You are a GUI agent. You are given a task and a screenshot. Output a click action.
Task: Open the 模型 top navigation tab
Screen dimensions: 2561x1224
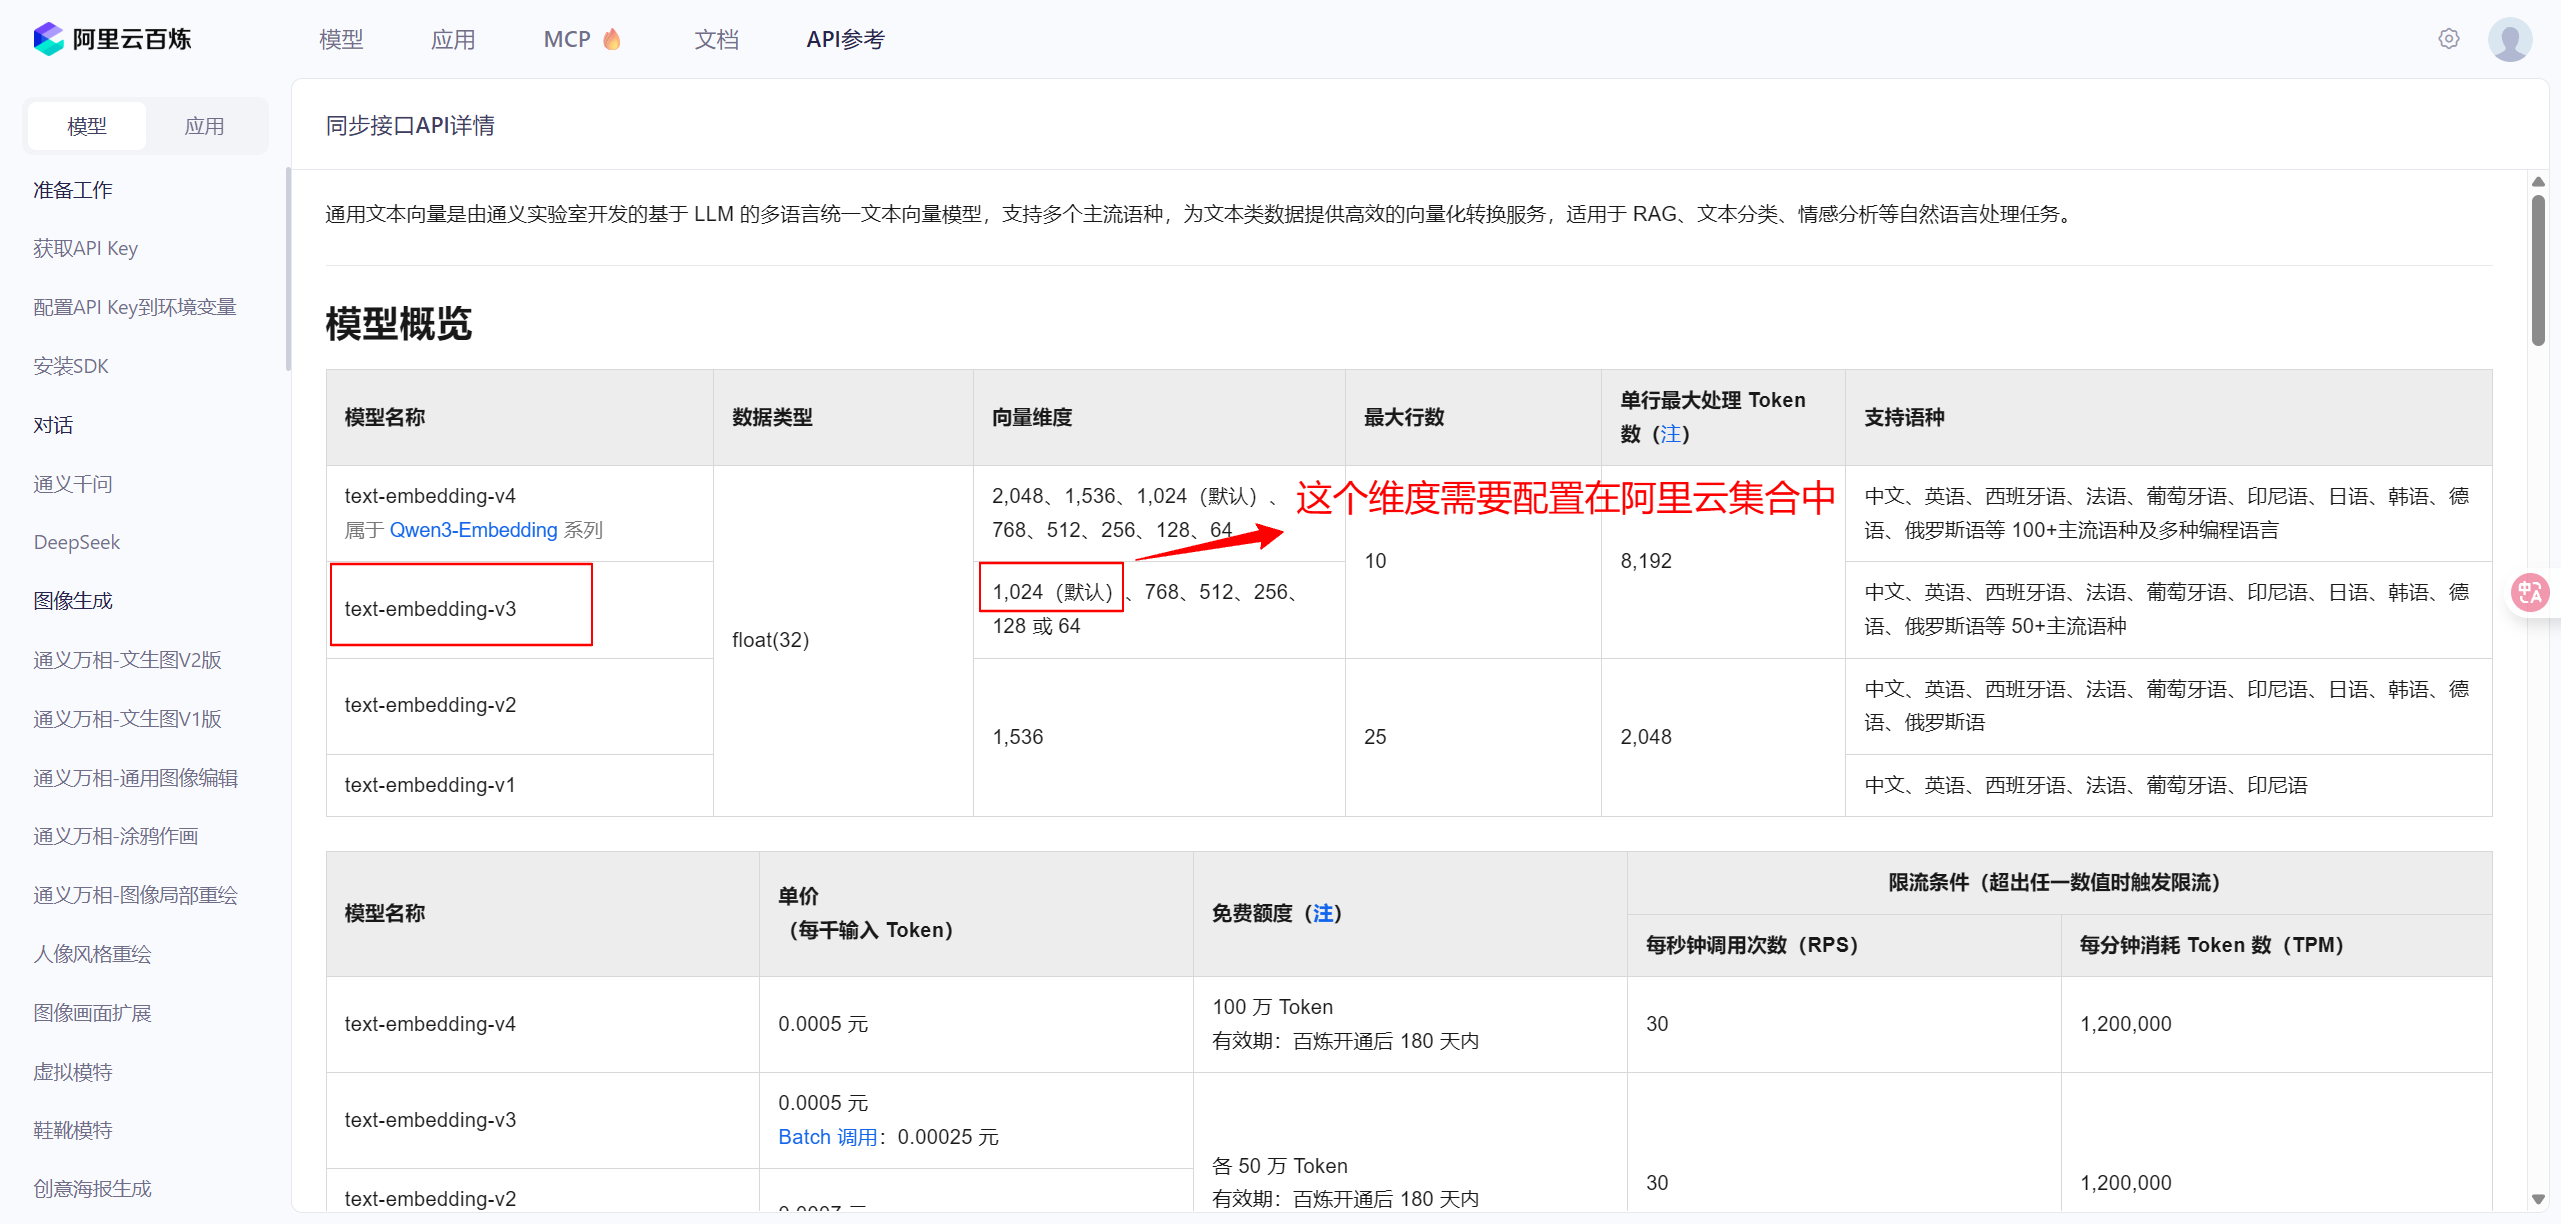click(341, 39)
